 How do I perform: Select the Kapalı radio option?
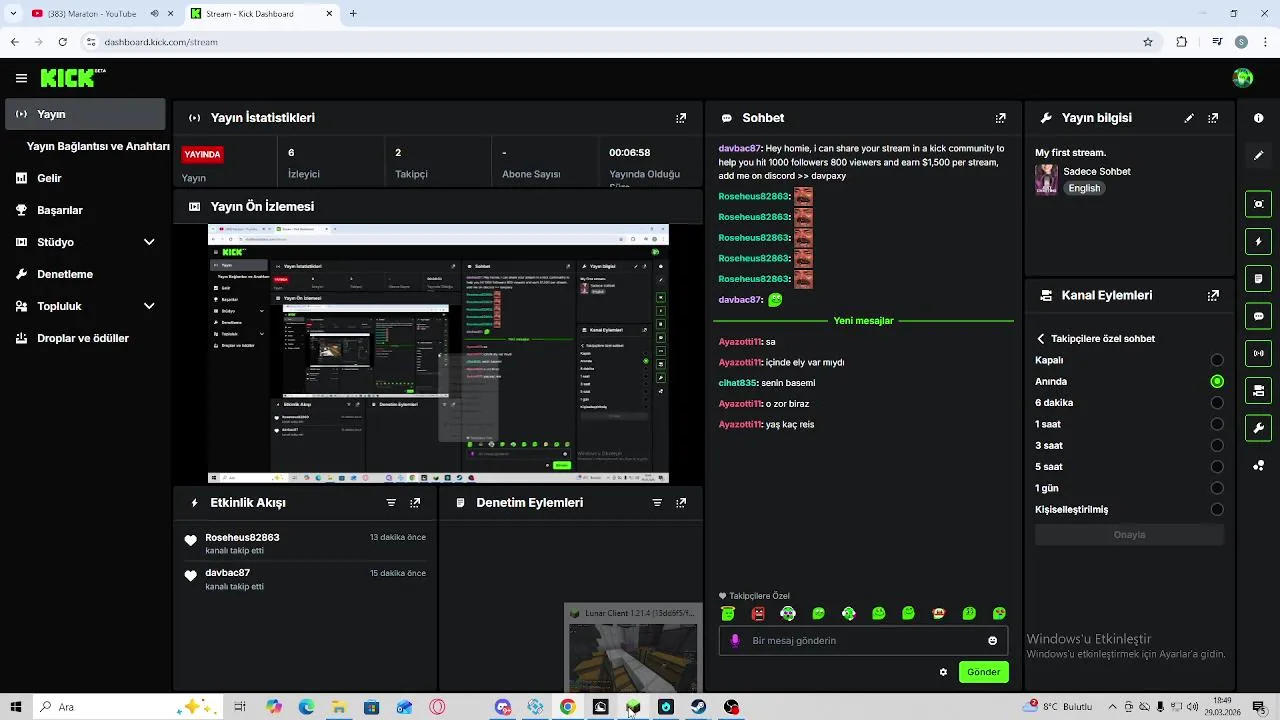1217,360
